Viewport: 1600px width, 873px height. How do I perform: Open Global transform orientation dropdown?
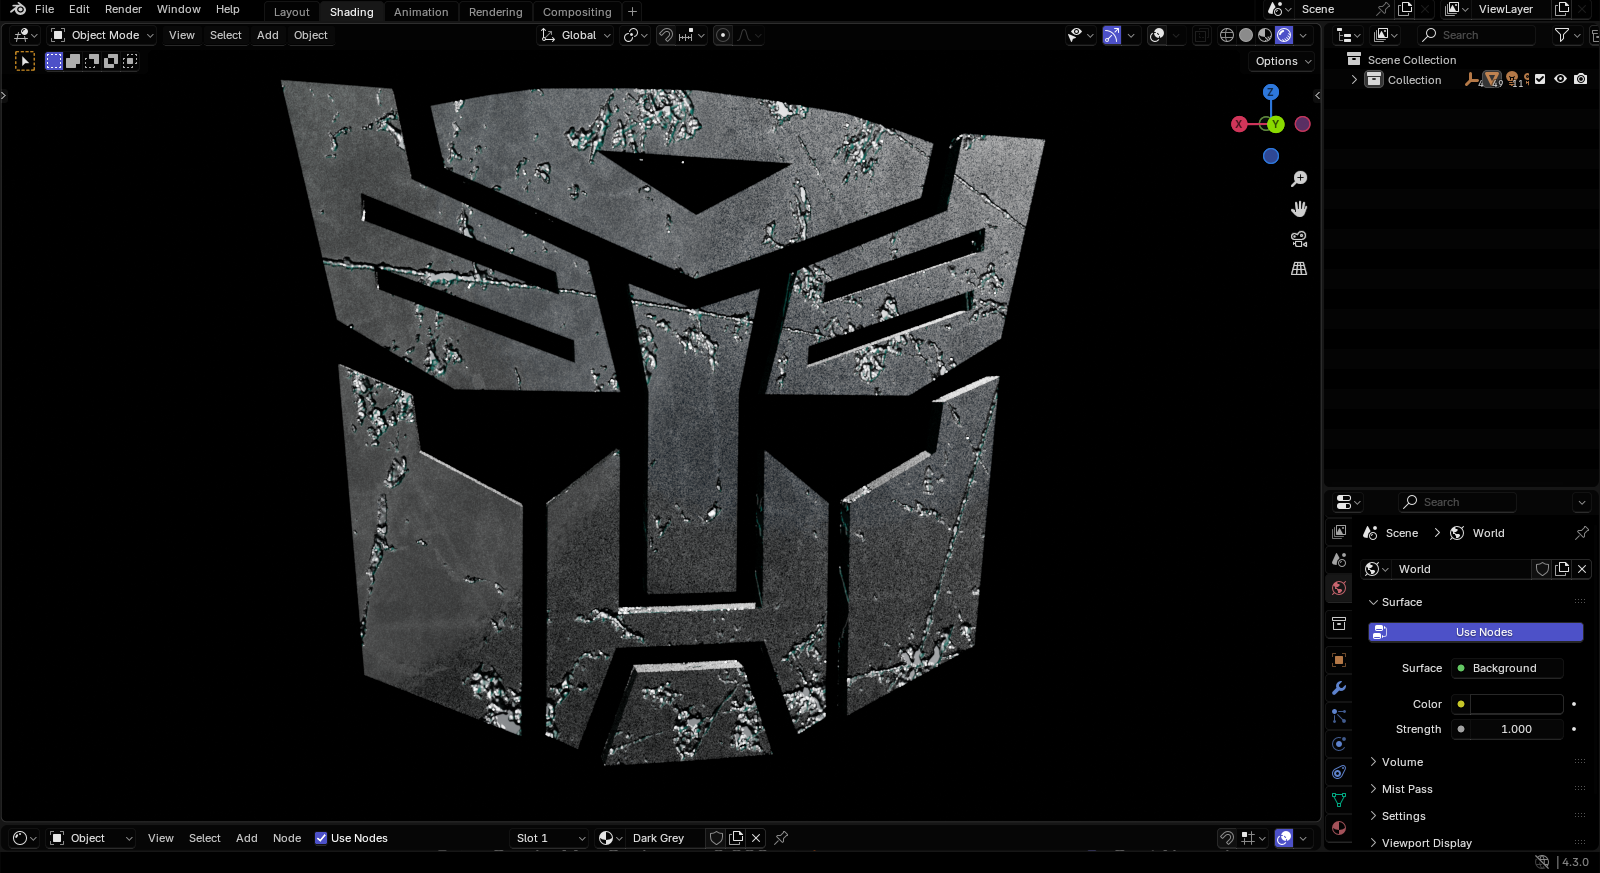click(575, 35)
